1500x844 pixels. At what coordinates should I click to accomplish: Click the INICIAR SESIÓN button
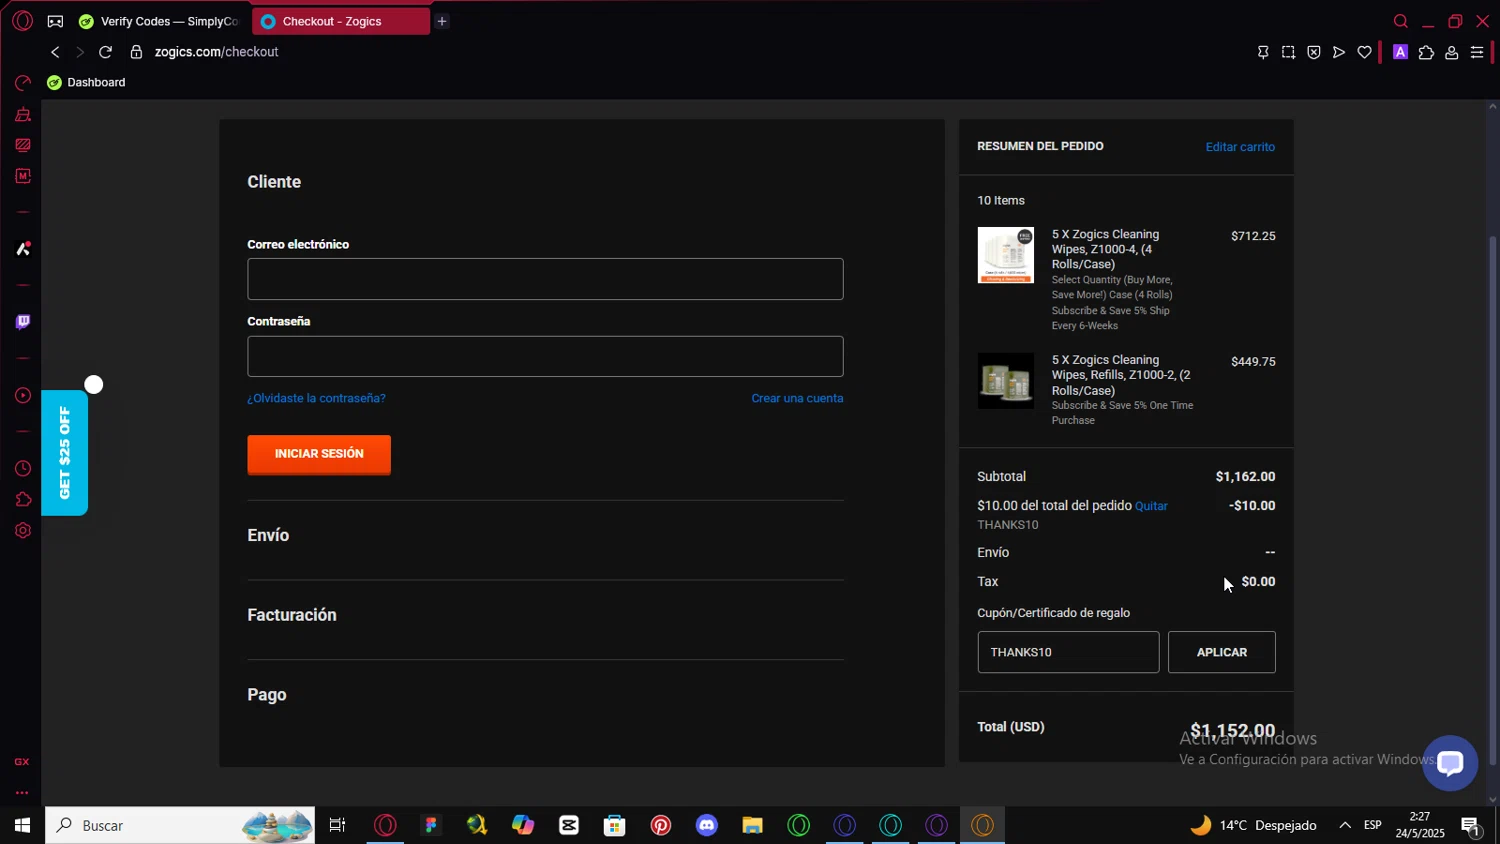pos(319,454)
